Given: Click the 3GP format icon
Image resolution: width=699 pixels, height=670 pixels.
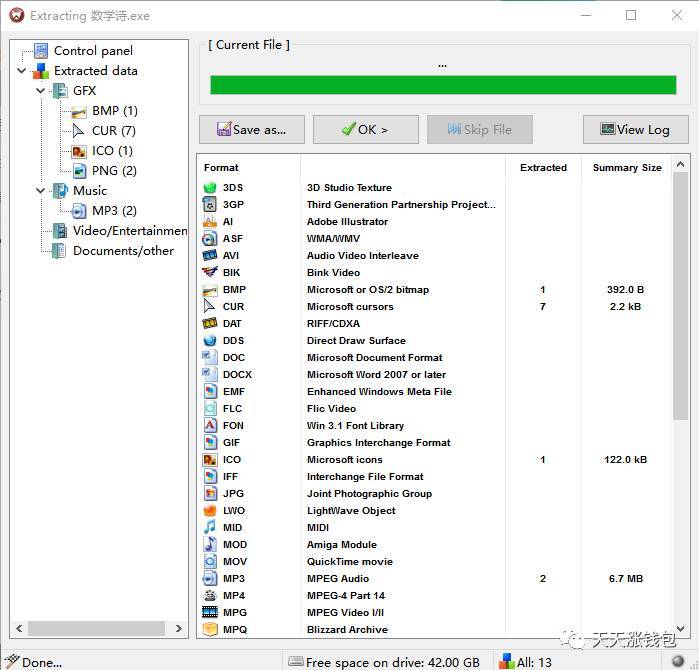Looking at the screenshot, I should [x=210, y=205].
